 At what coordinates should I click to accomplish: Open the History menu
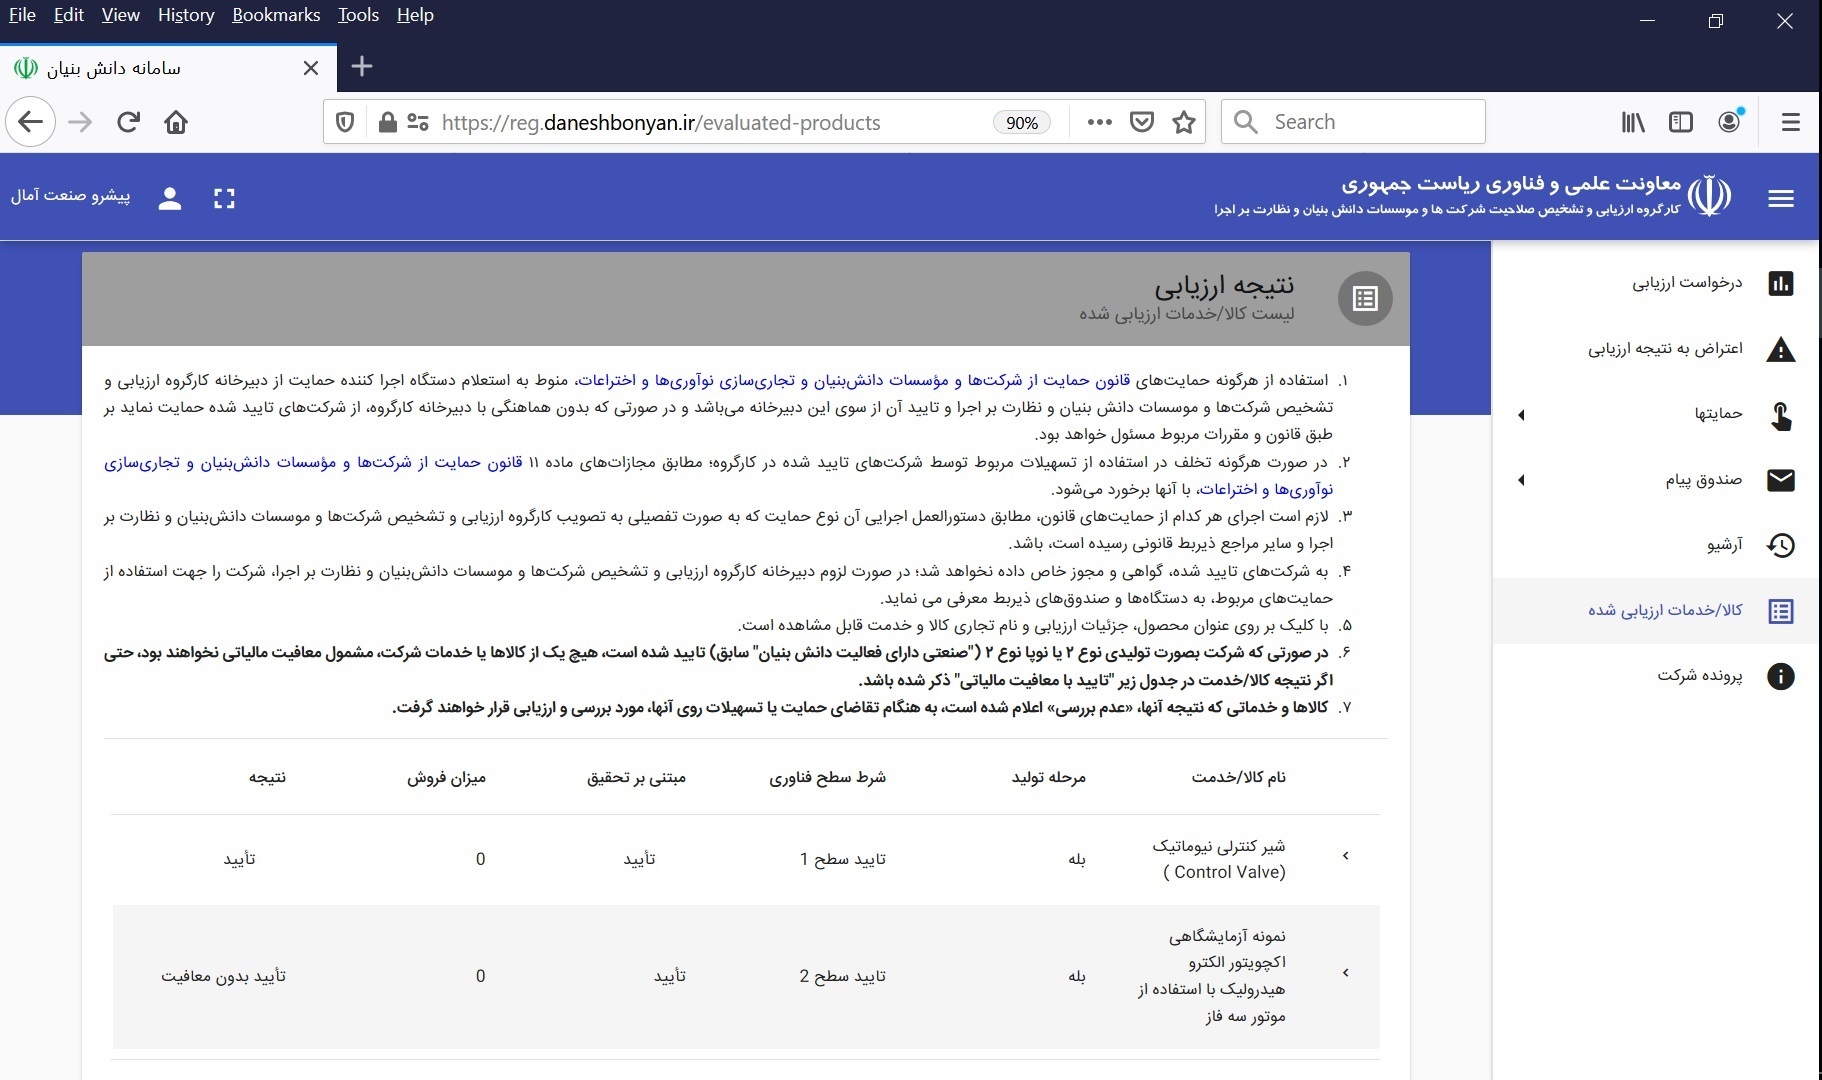coord(186,15)
